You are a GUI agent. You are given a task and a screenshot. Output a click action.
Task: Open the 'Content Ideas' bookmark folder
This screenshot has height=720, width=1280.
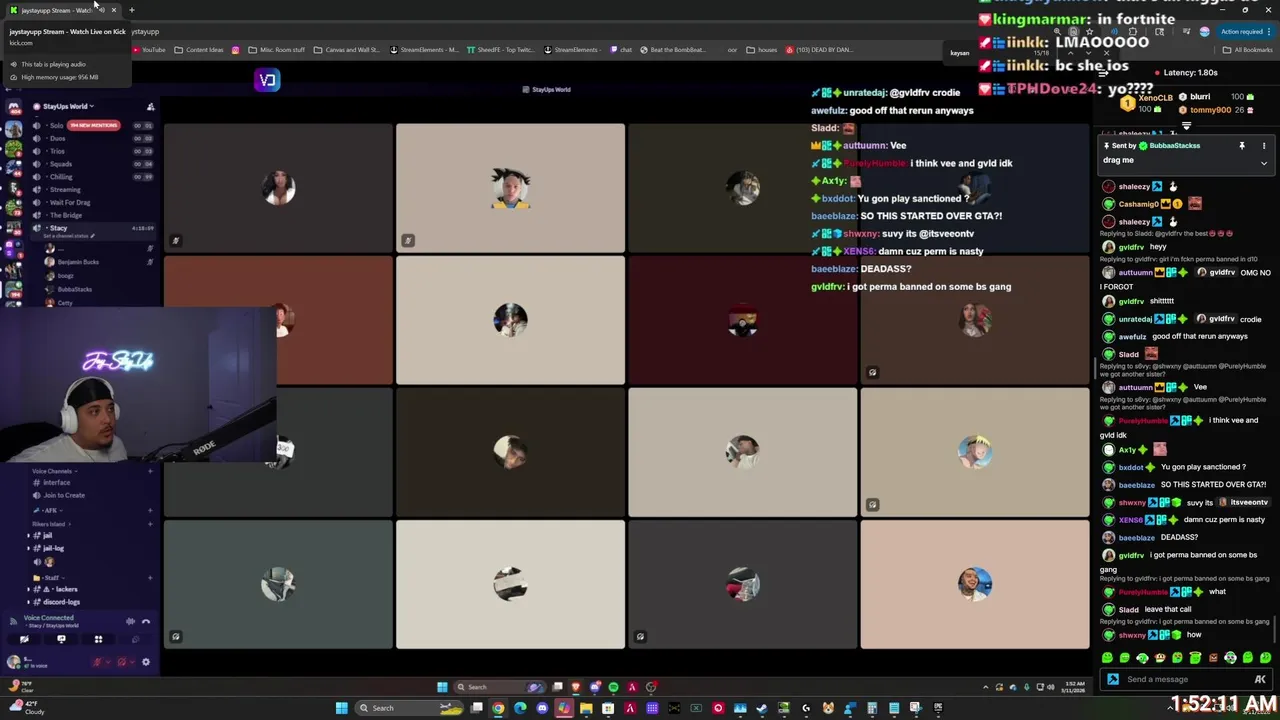tap(199, 50)
